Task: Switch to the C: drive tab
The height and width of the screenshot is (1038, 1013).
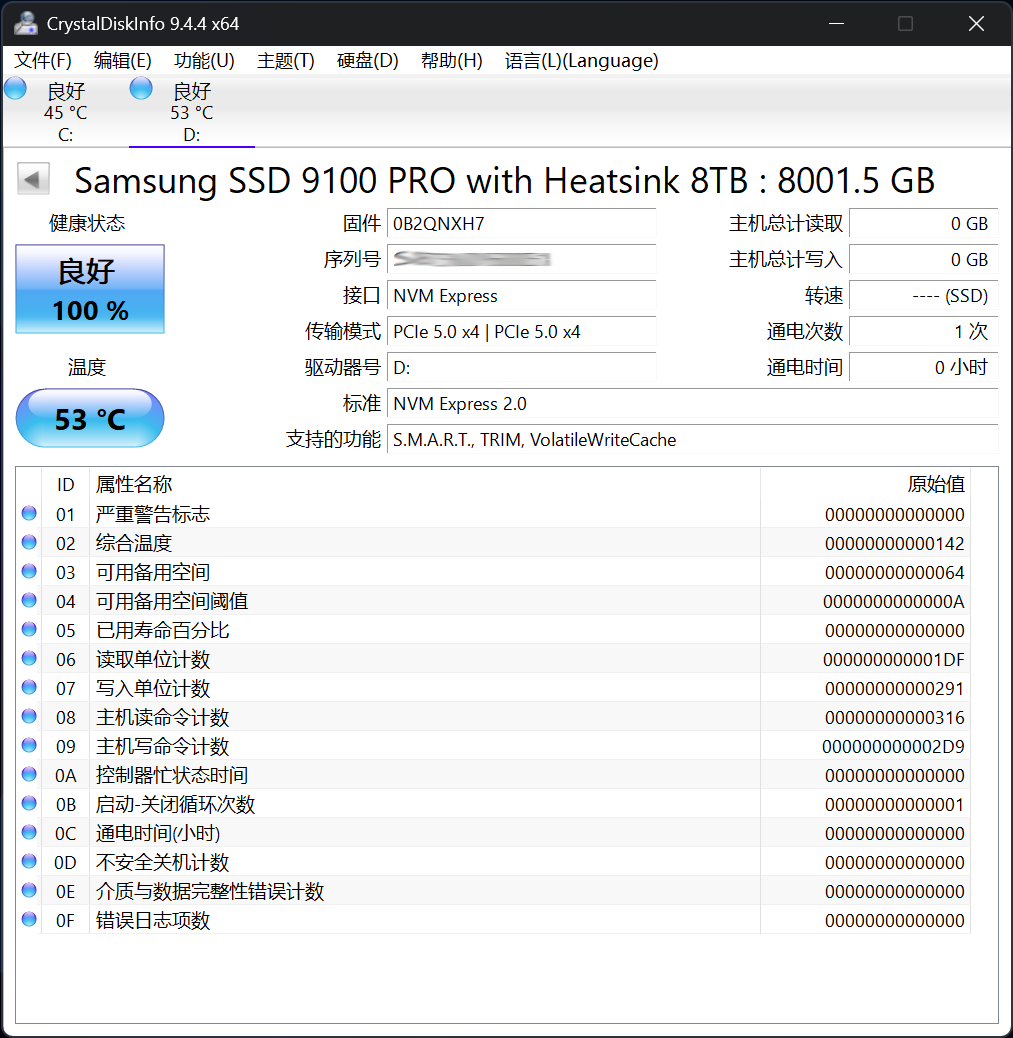Action: tap(65, 110)
